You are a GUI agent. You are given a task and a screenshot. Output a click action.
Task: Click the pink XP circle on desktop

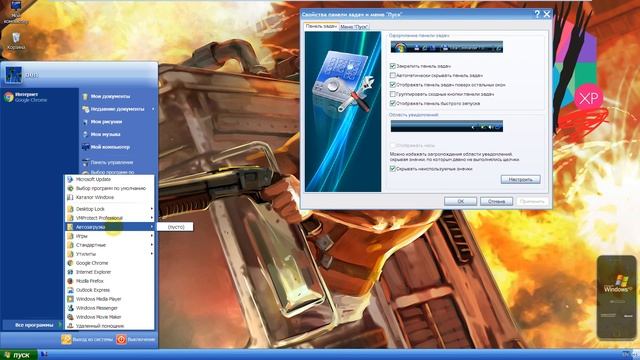tap(589, 98)
